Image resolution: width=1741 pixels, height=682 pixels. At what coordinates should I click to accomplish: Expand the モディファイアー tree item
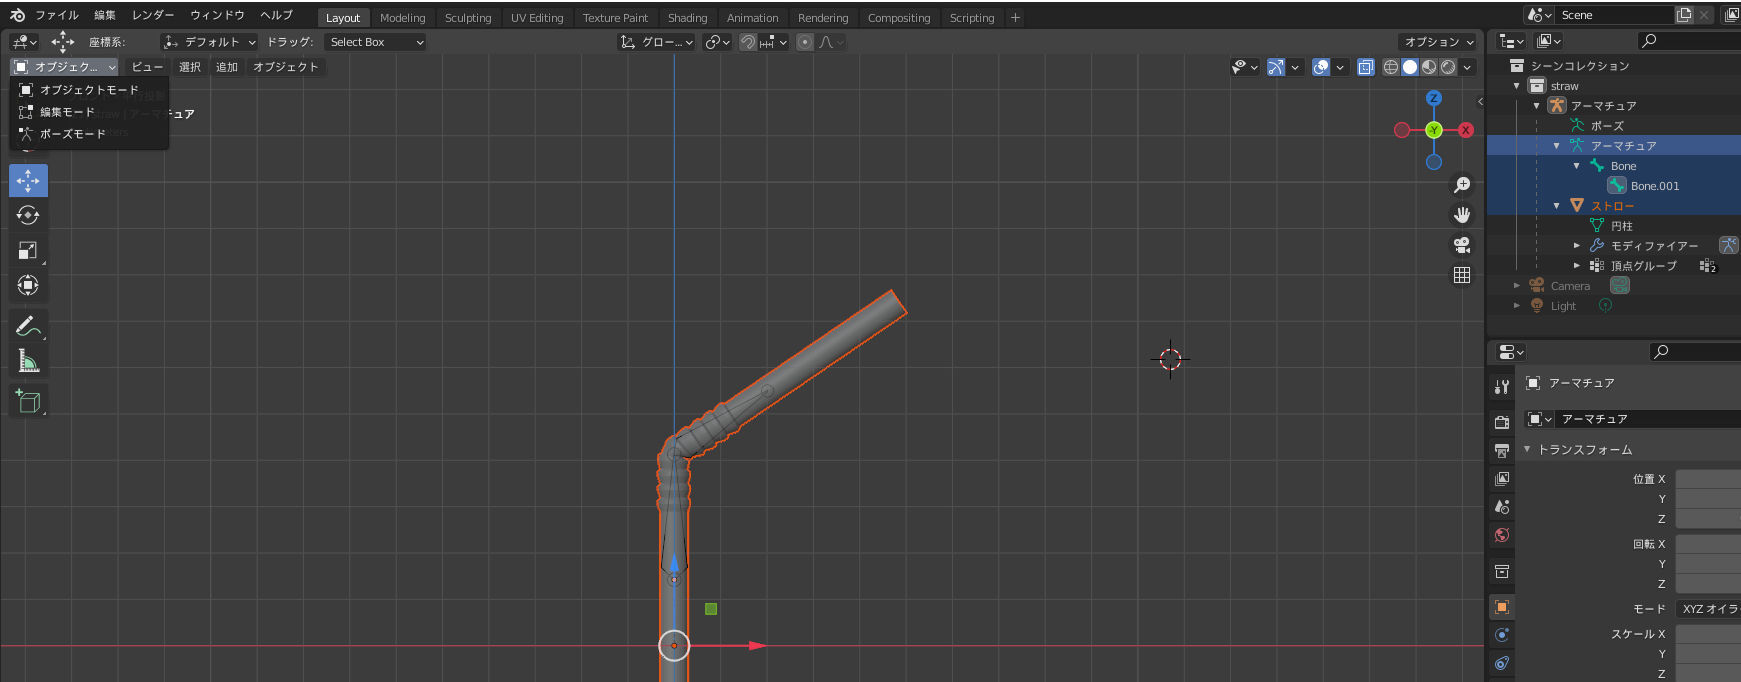coord(1577,246)
